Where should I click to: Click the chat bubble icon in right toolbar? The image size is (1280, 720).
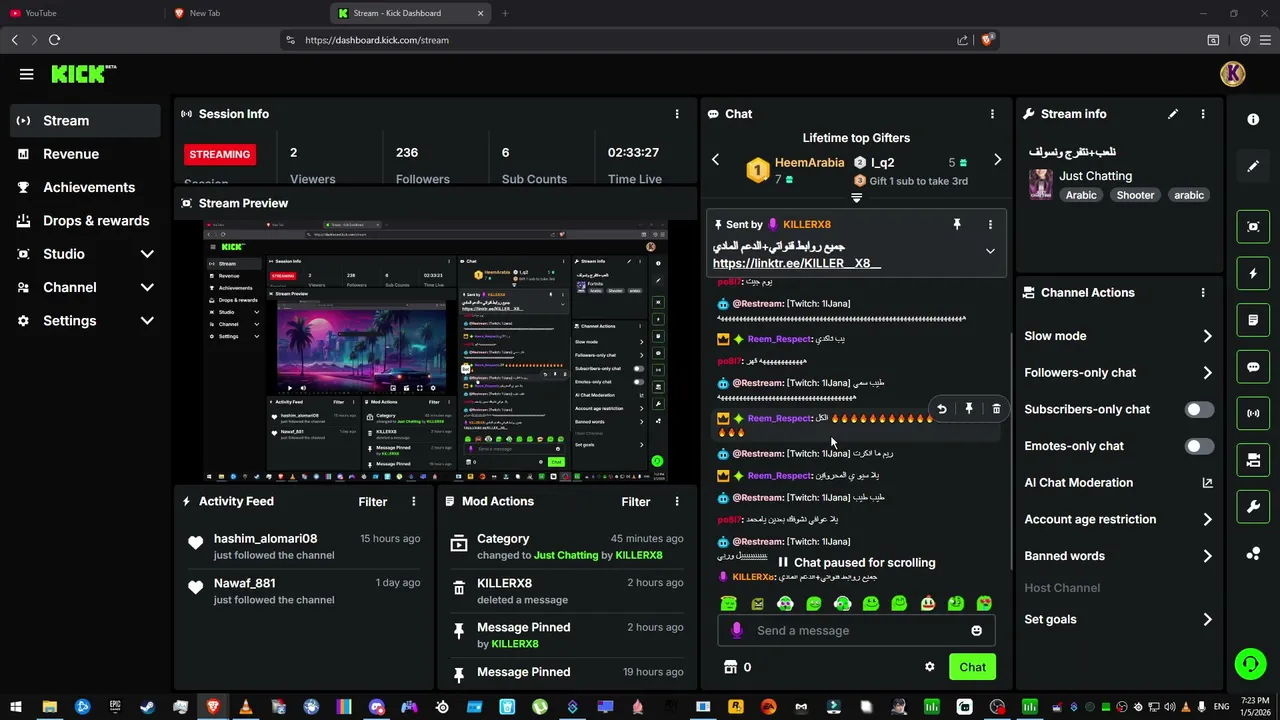1253,367
